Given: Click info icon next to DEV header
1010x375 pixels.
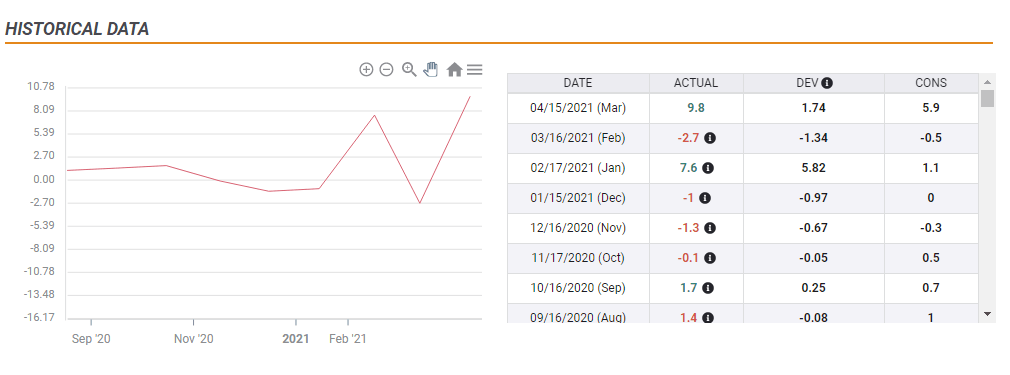Looking at the screenshot, I should 827,83.
